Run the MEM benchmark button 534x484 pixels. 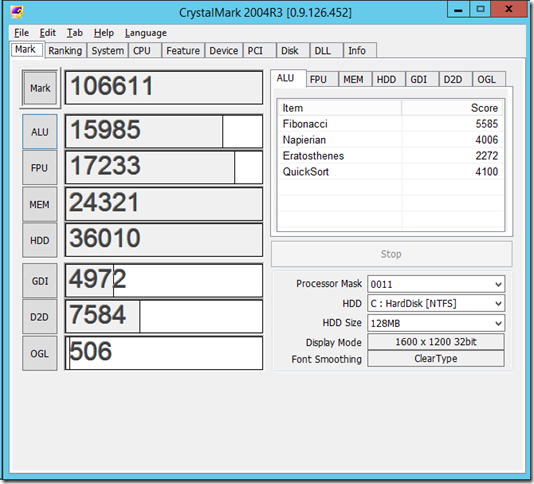40,204
